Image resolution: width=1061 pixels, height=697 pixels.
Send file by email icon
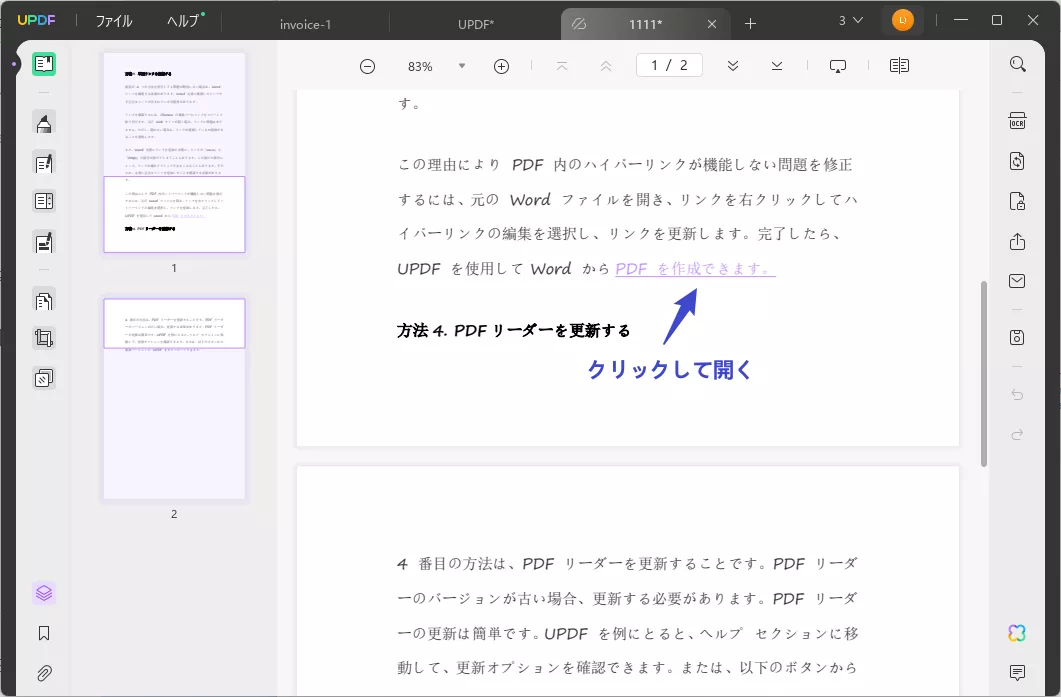[x=1017, y=281]
